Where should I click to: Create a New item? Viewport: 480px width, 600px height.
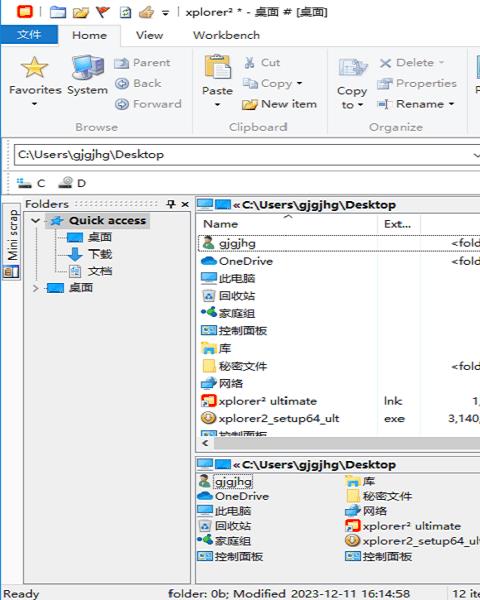280,104
